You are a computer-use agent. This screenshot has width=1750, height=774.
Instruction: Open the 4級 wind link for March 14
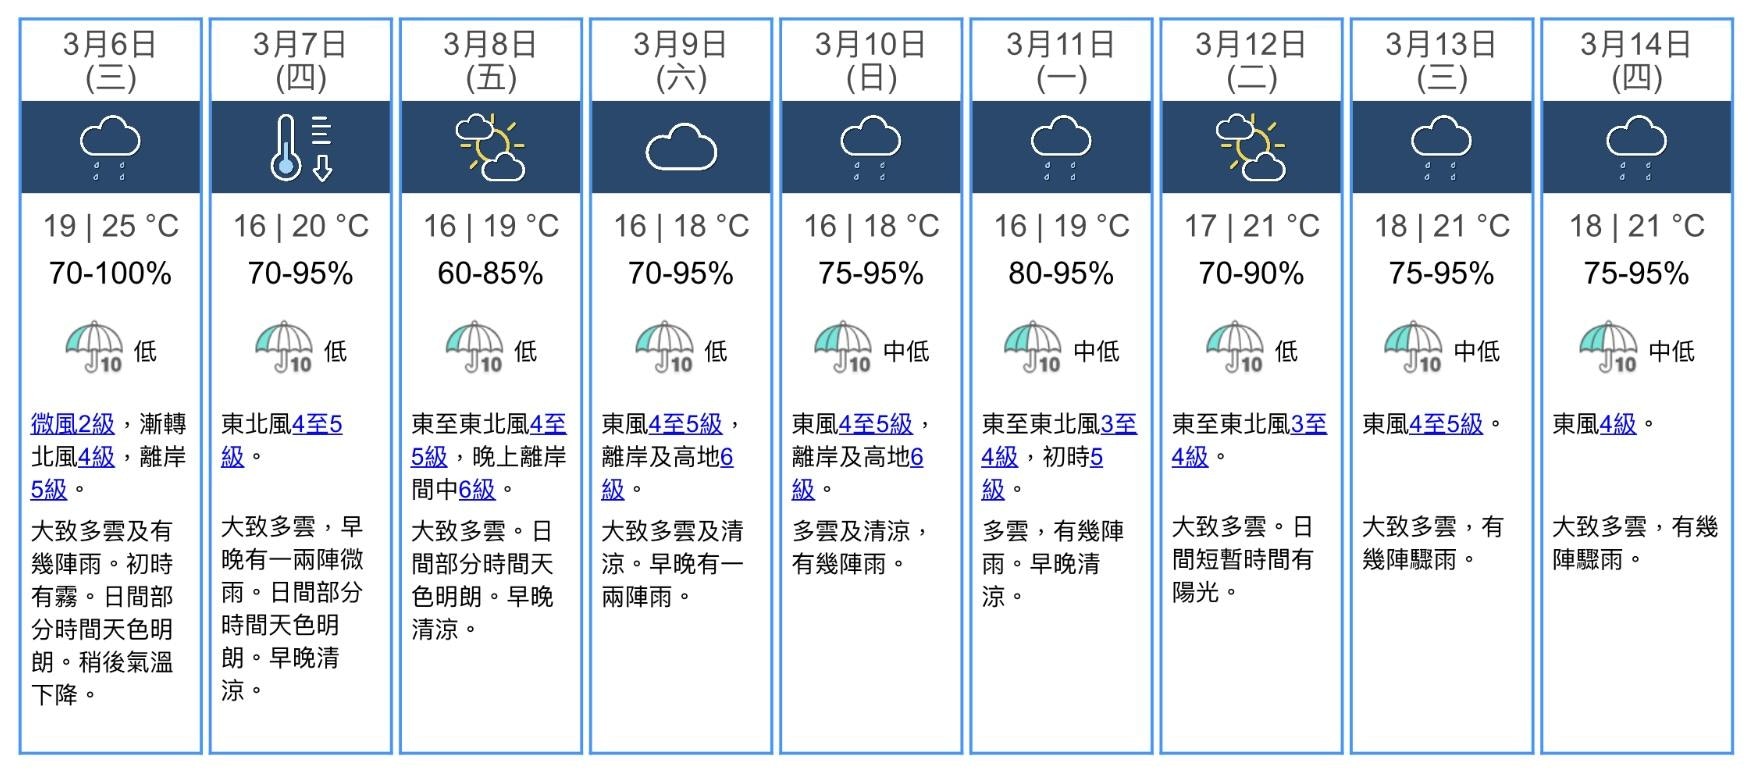pyautogui.click(x=1618, y=424)
